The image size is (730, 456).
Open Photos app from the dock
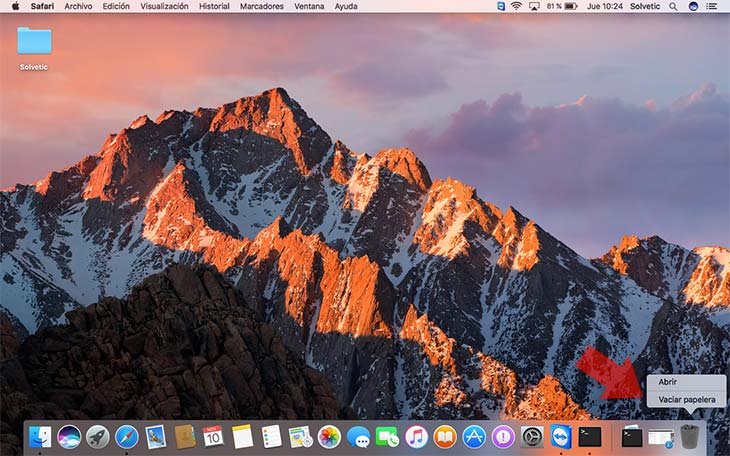[x=329, y=437]
